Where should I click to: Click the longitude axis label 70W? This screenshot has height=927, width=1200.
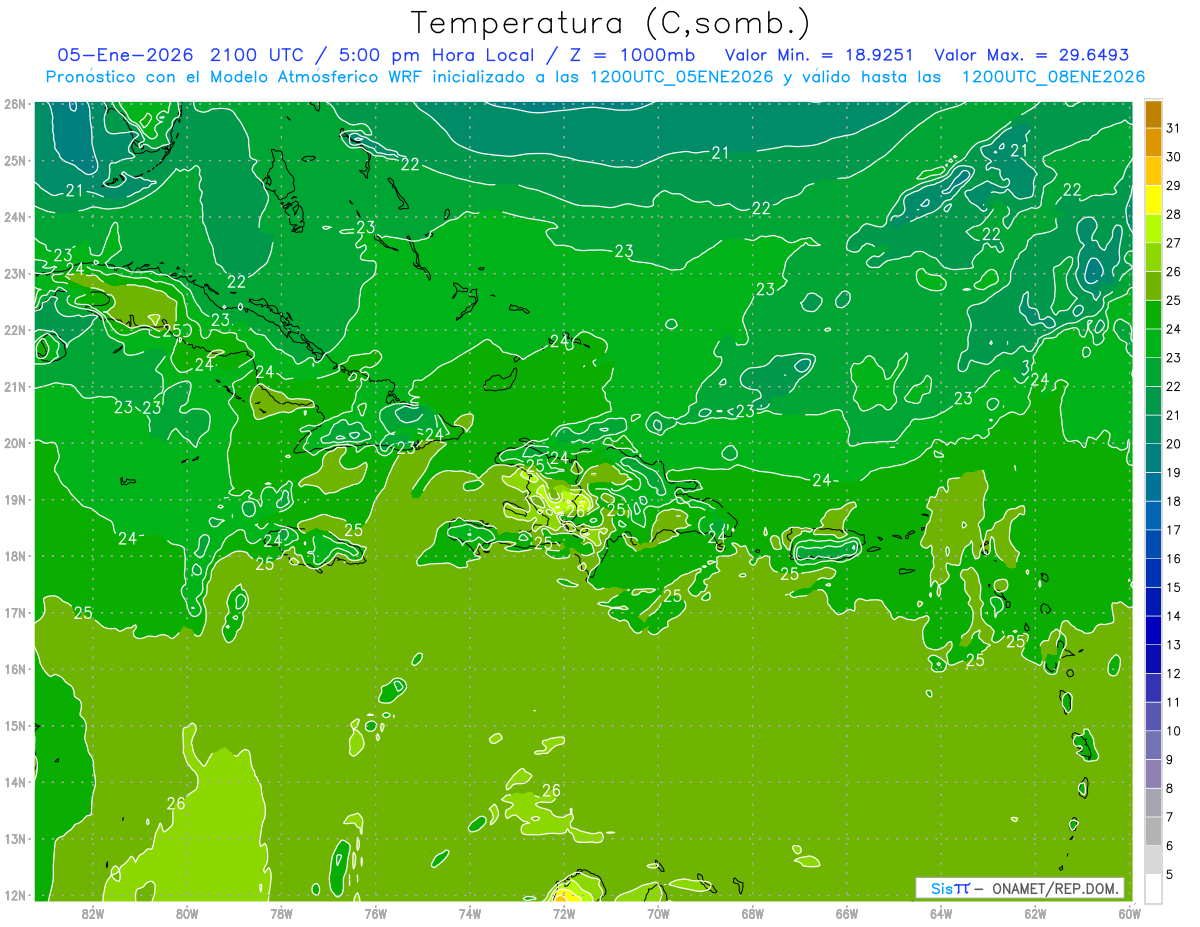click(658, 913)
